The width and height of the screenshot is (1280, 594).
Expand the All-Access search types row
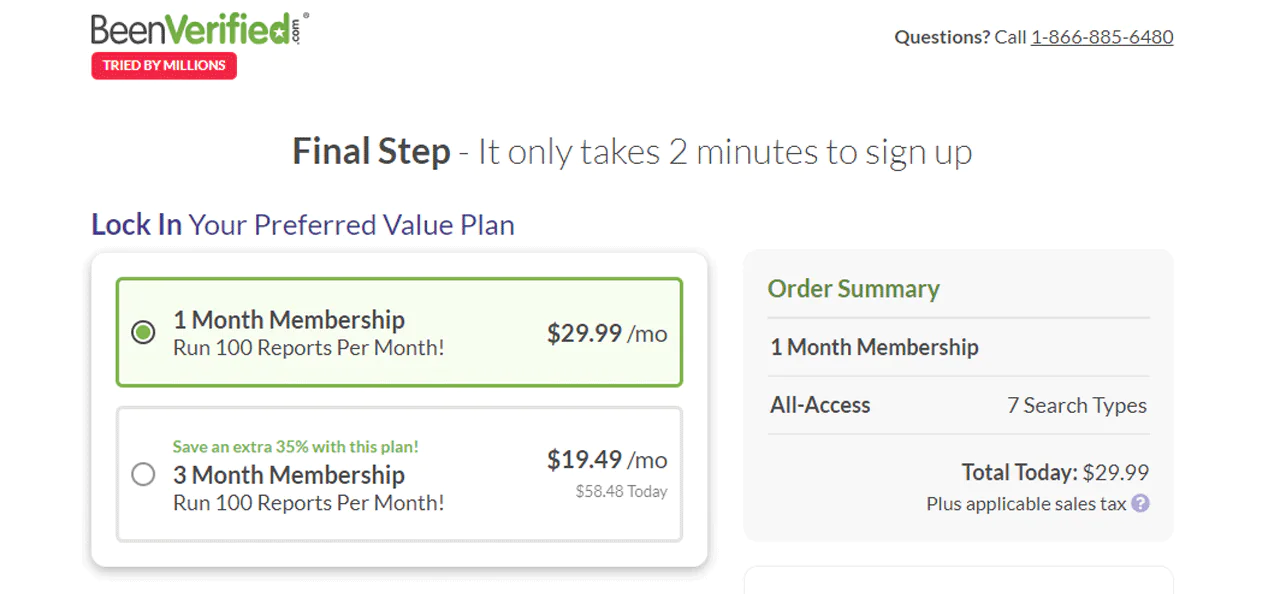coord(958,405)
